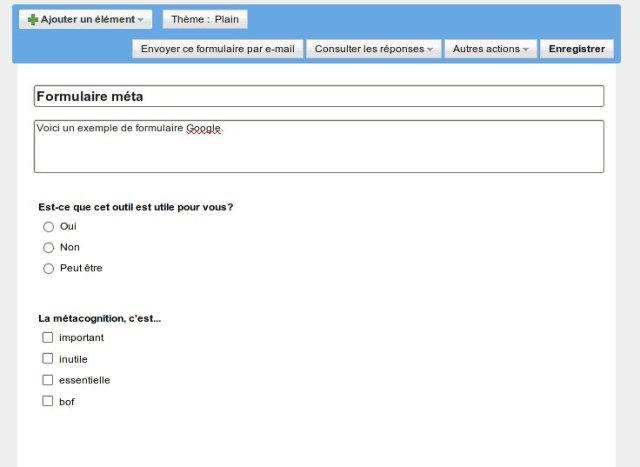Screen dimensions: 640x467
Task: Tick the essentielle checkbox
Action: (x=48, y=380)
